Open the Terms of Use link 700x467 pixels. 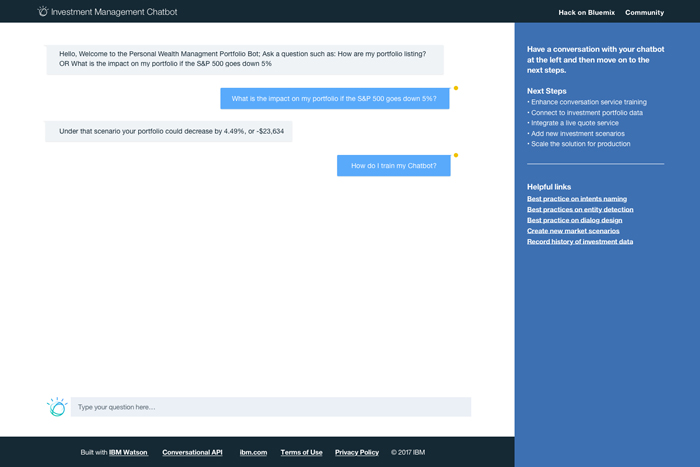coord(301,452)
